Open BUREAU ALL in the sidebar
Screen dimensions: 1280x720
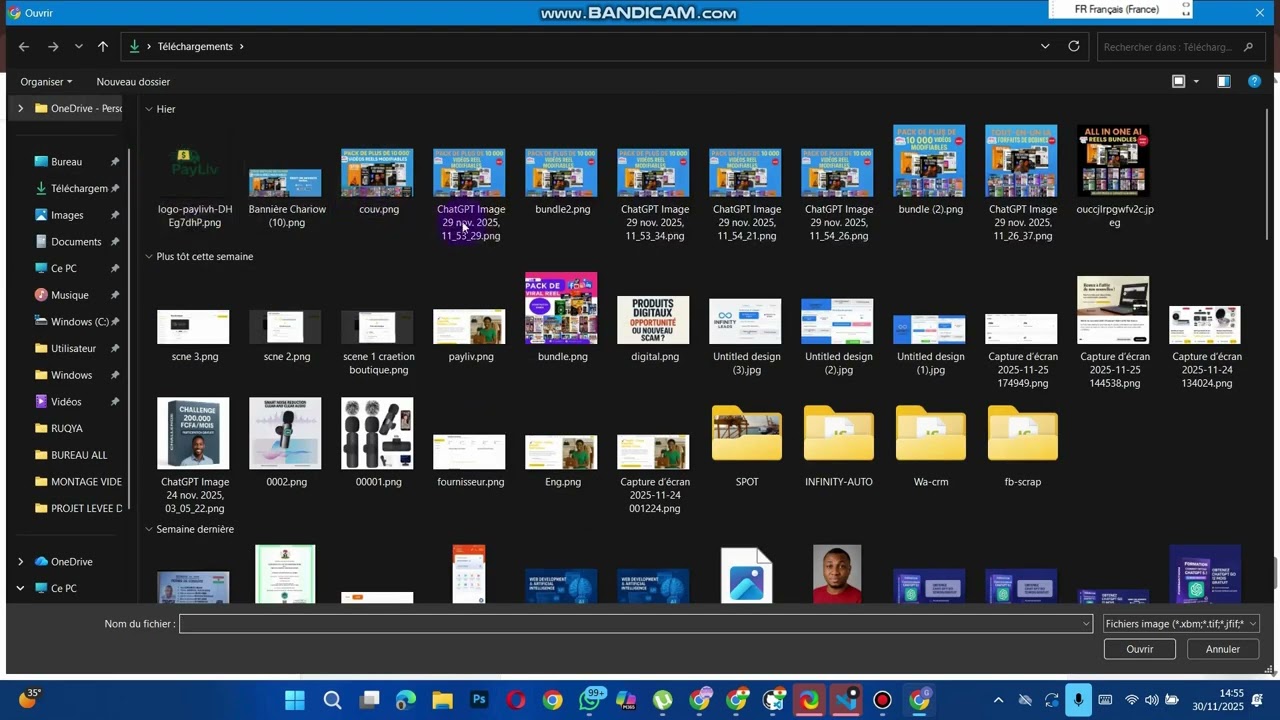pyautogui.click(x=78, y=455)
